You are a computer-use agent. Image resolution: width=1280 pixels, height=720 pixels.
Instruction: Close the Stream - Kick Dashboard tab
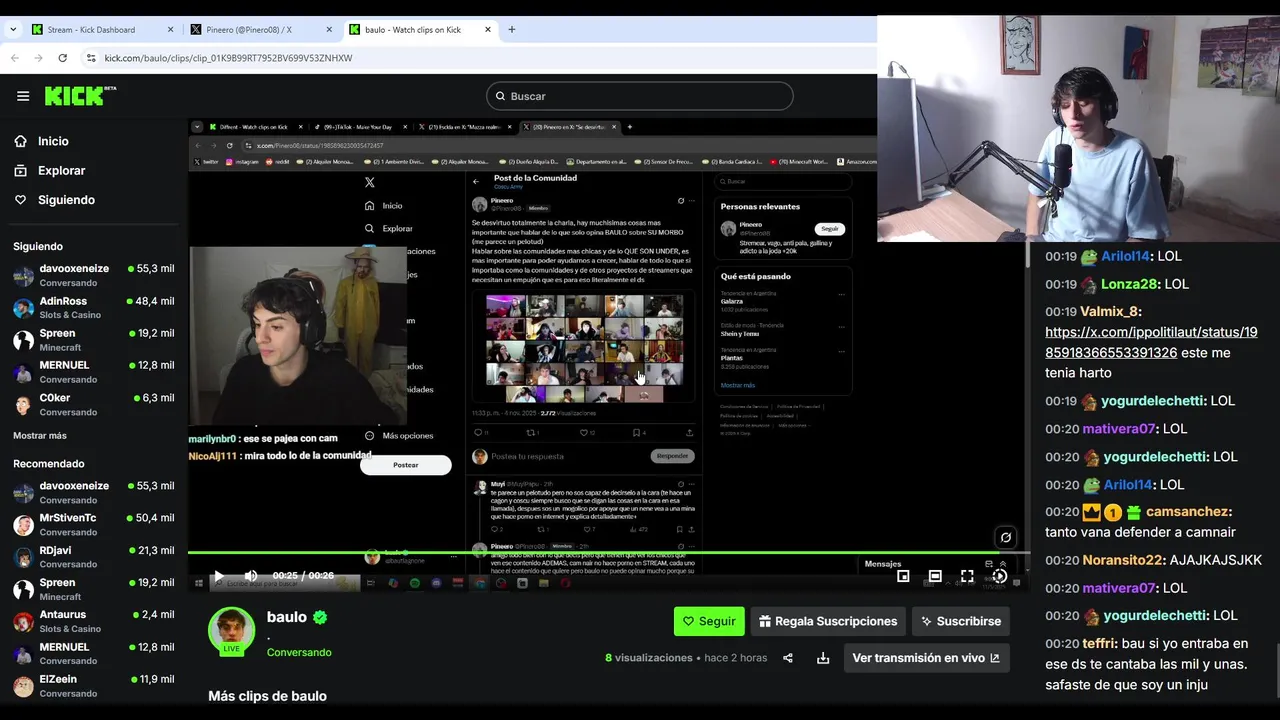point(170,29)
